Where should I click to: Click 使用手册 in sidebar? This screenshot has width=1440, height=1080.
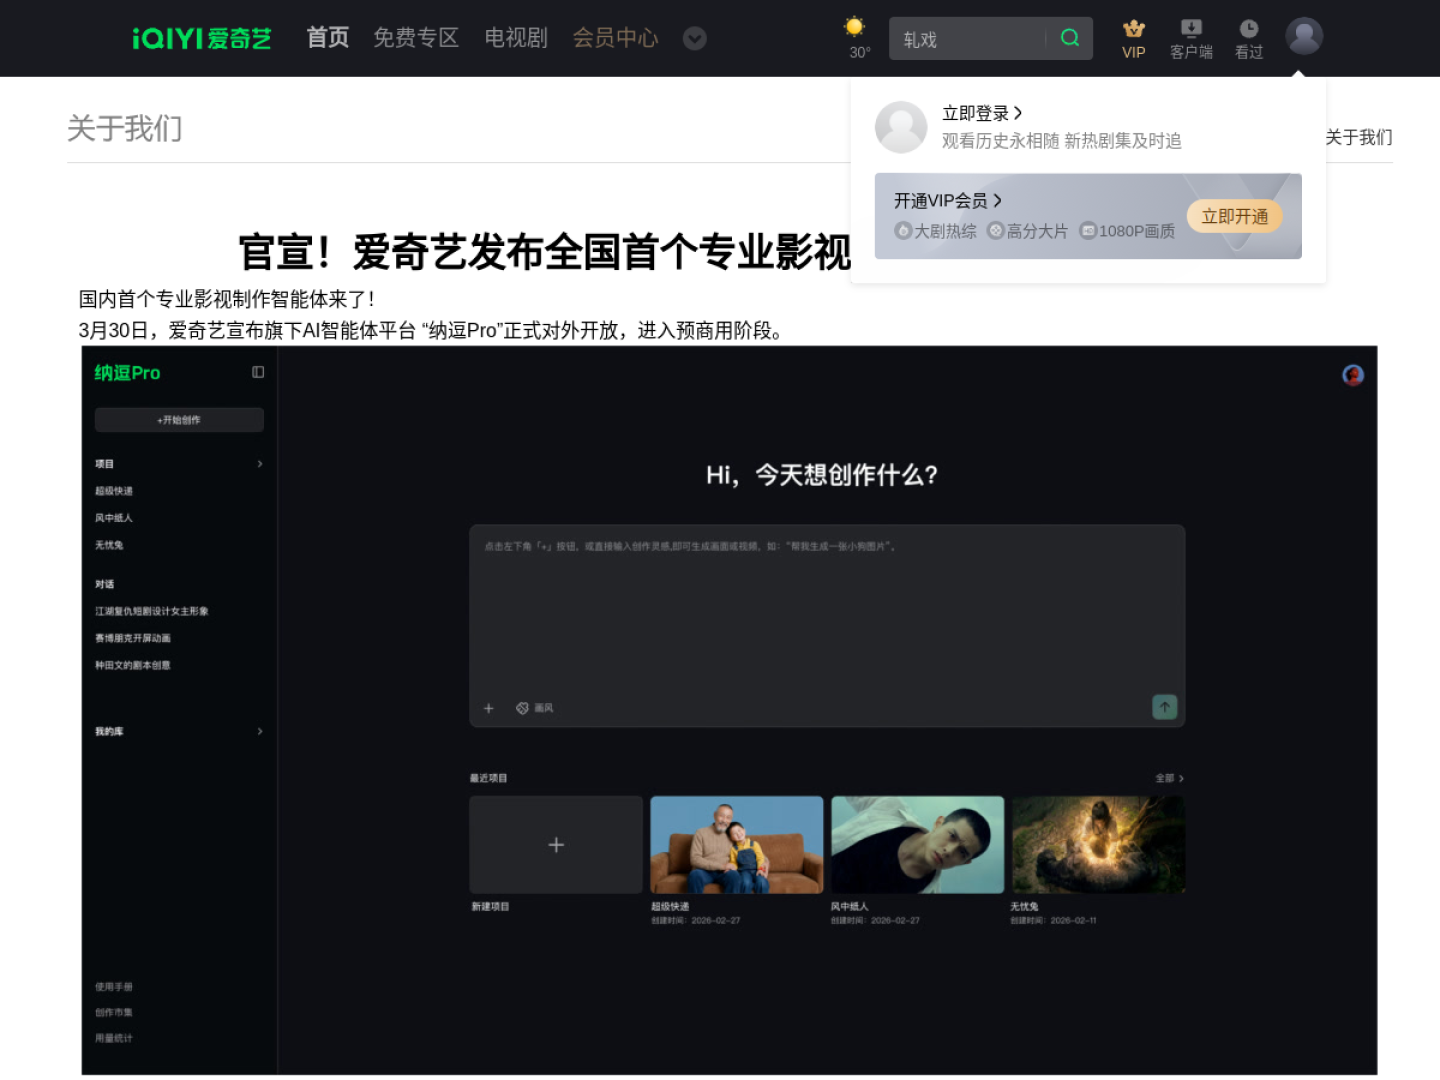tap(114, 987)
